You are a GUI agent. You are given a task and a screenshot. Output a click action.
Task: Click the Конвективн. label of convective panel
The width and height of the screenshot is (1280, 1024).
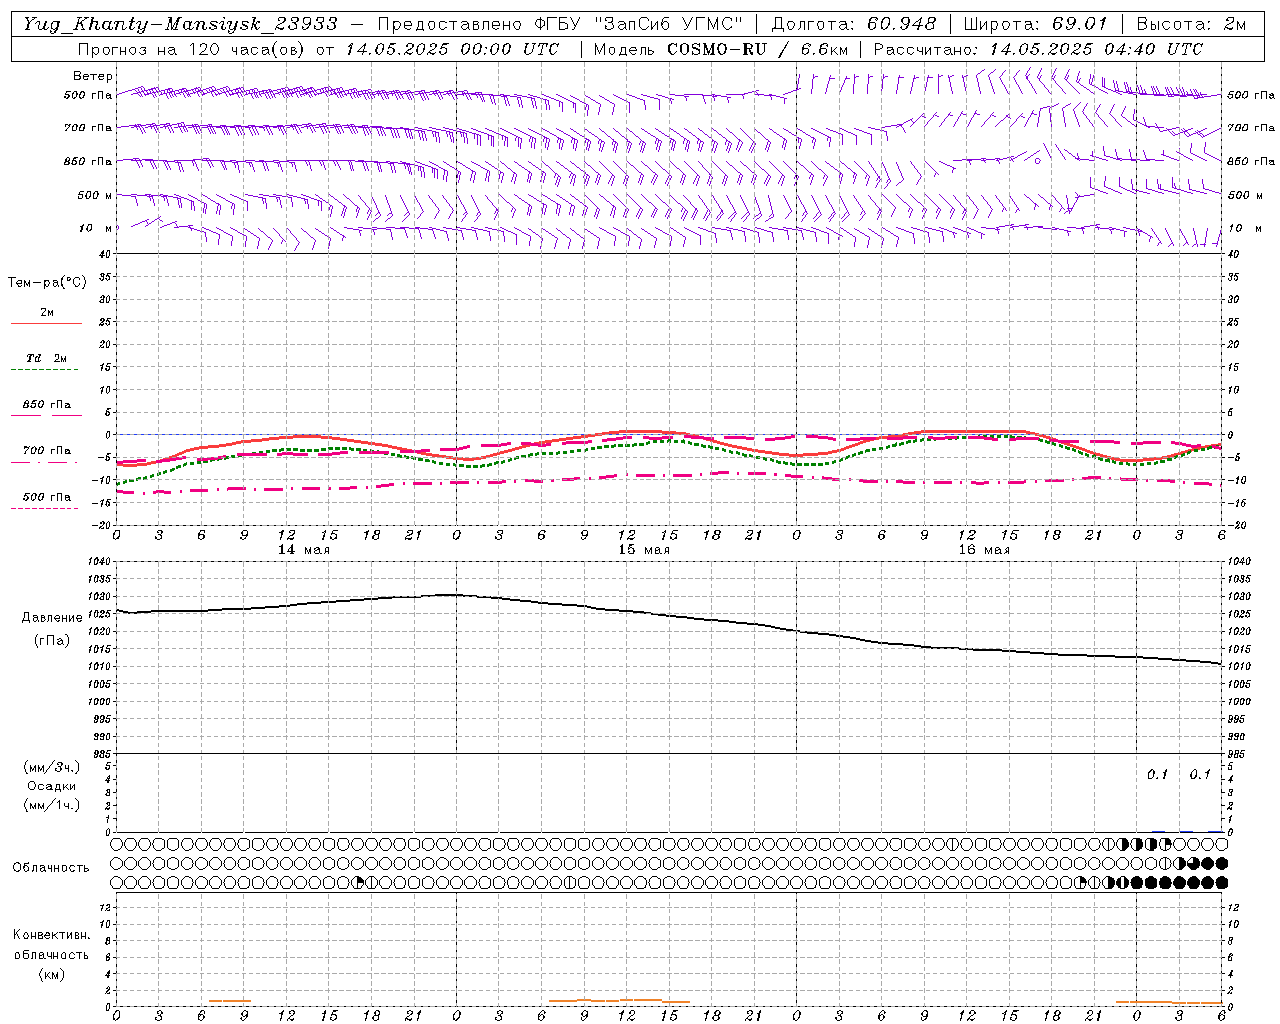51,935
